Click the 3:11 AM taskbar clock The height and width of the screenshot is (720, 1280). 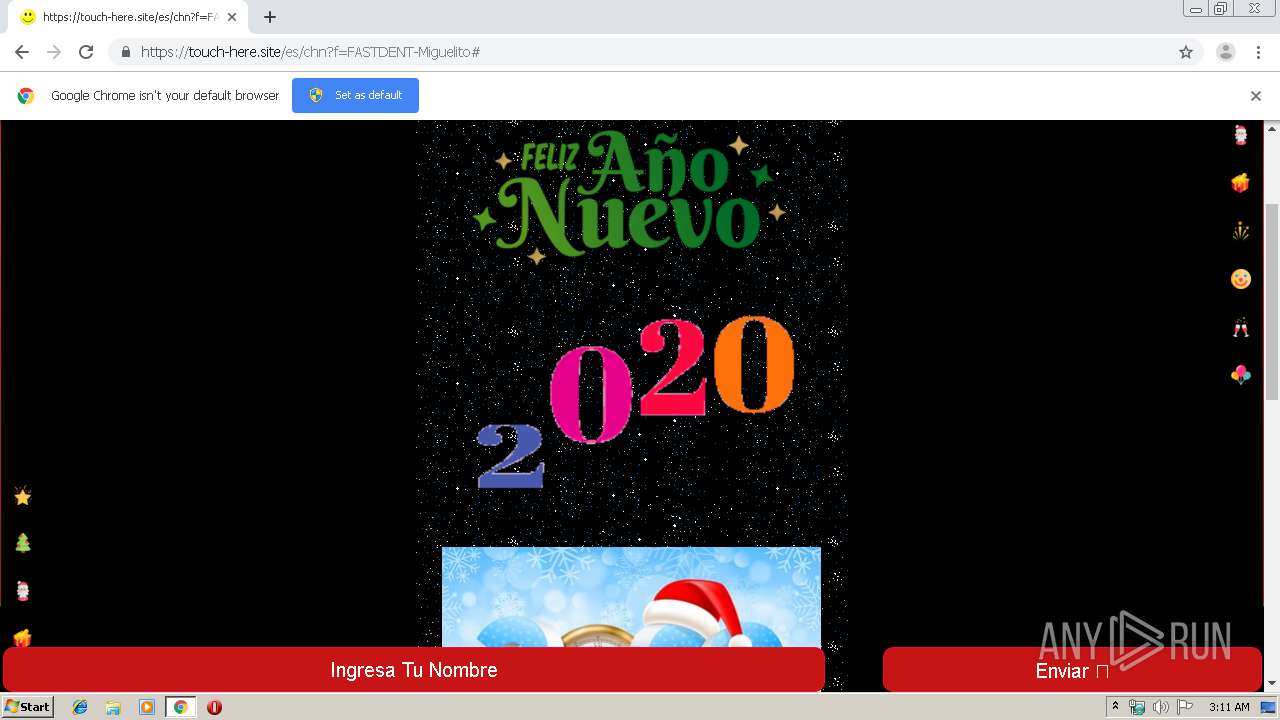click(x=1229, y=707)
